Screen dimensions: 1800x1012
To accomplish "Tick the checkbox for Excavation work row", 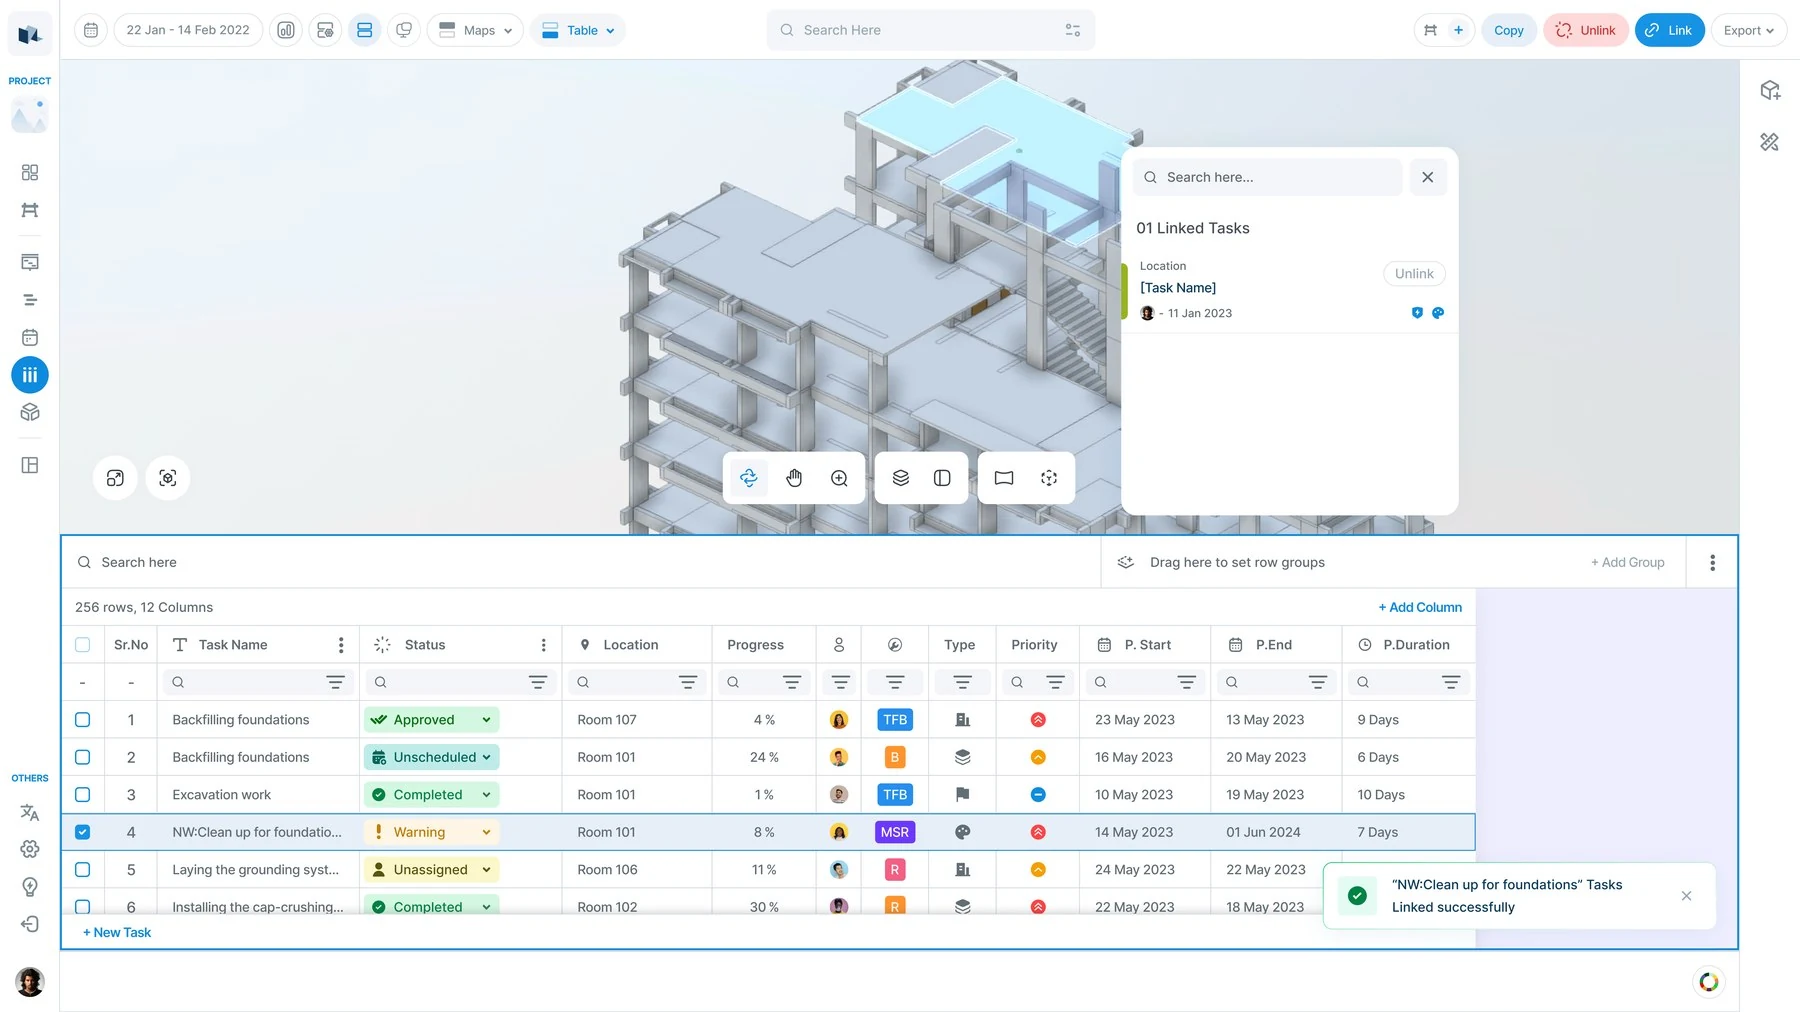I will click(83, 795).
